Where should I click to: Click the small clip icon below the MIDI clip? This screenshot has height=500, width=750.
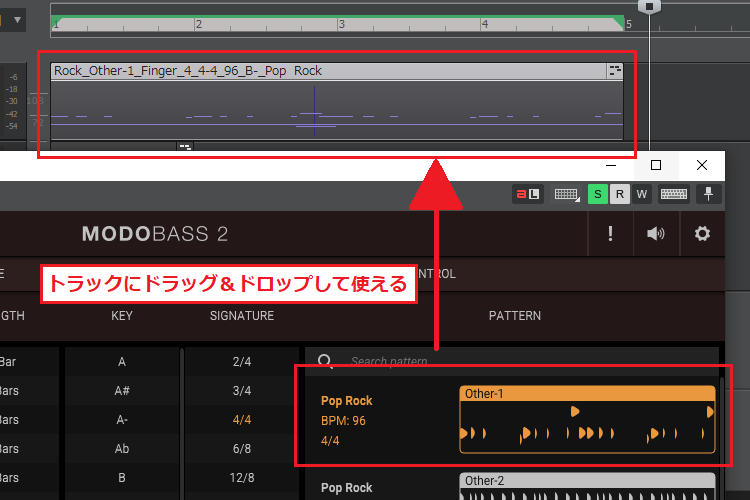coord(185,146)
